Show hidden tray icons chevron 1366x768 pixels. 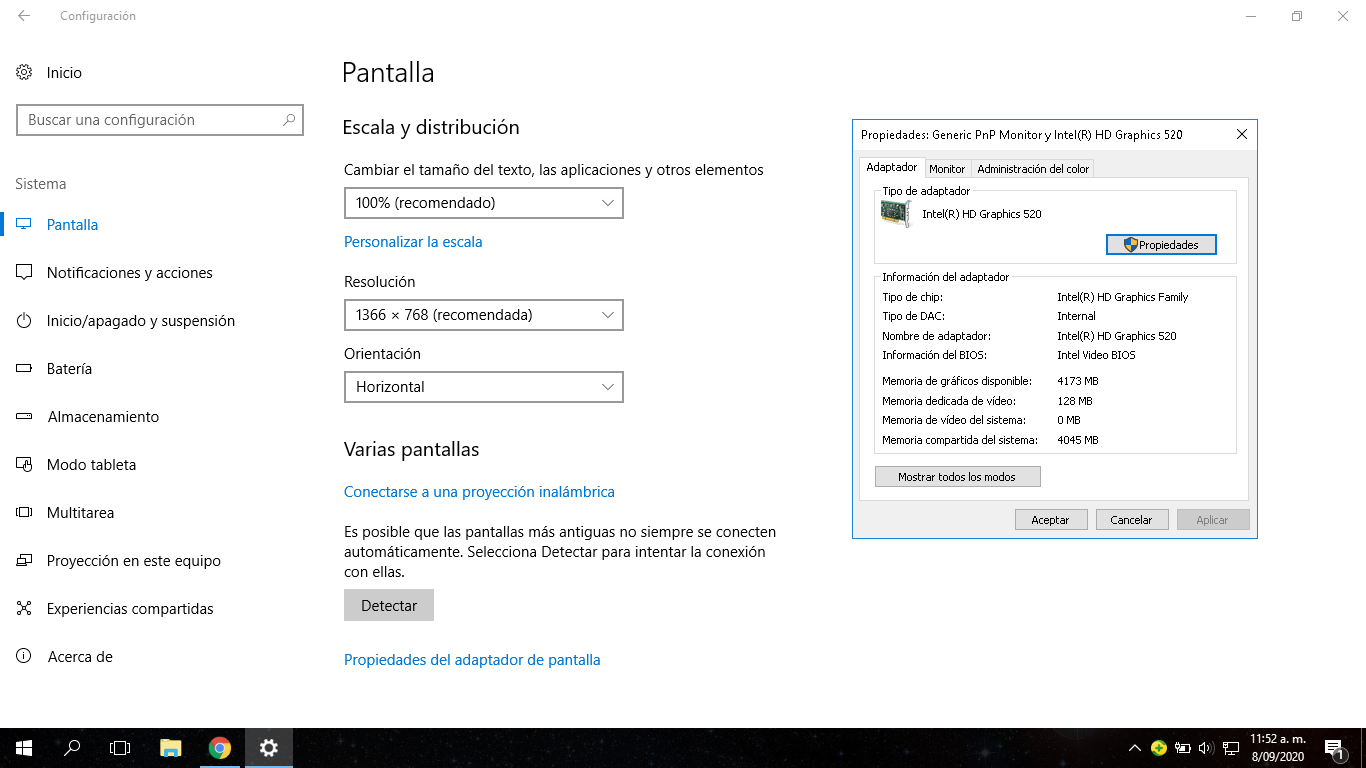click(x=1134, y=748)
